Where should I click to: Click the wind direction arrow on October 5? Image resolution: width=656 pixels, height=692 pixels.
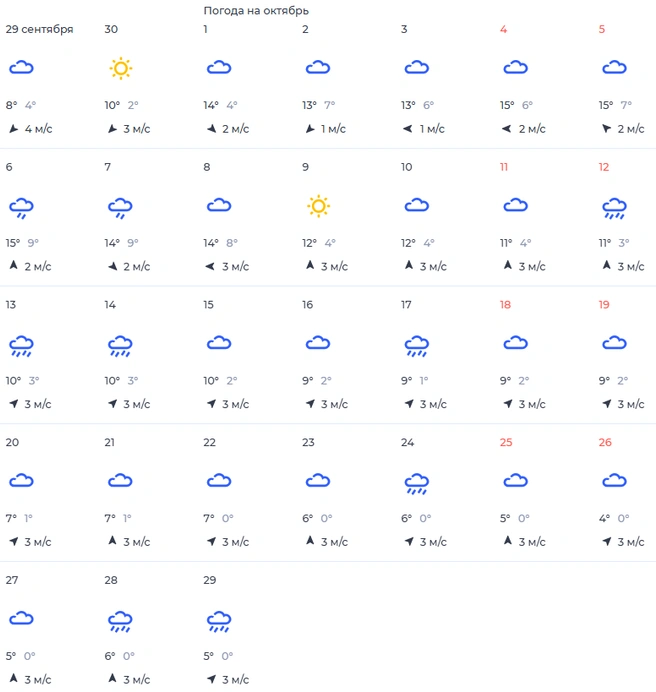coord(607,128)
